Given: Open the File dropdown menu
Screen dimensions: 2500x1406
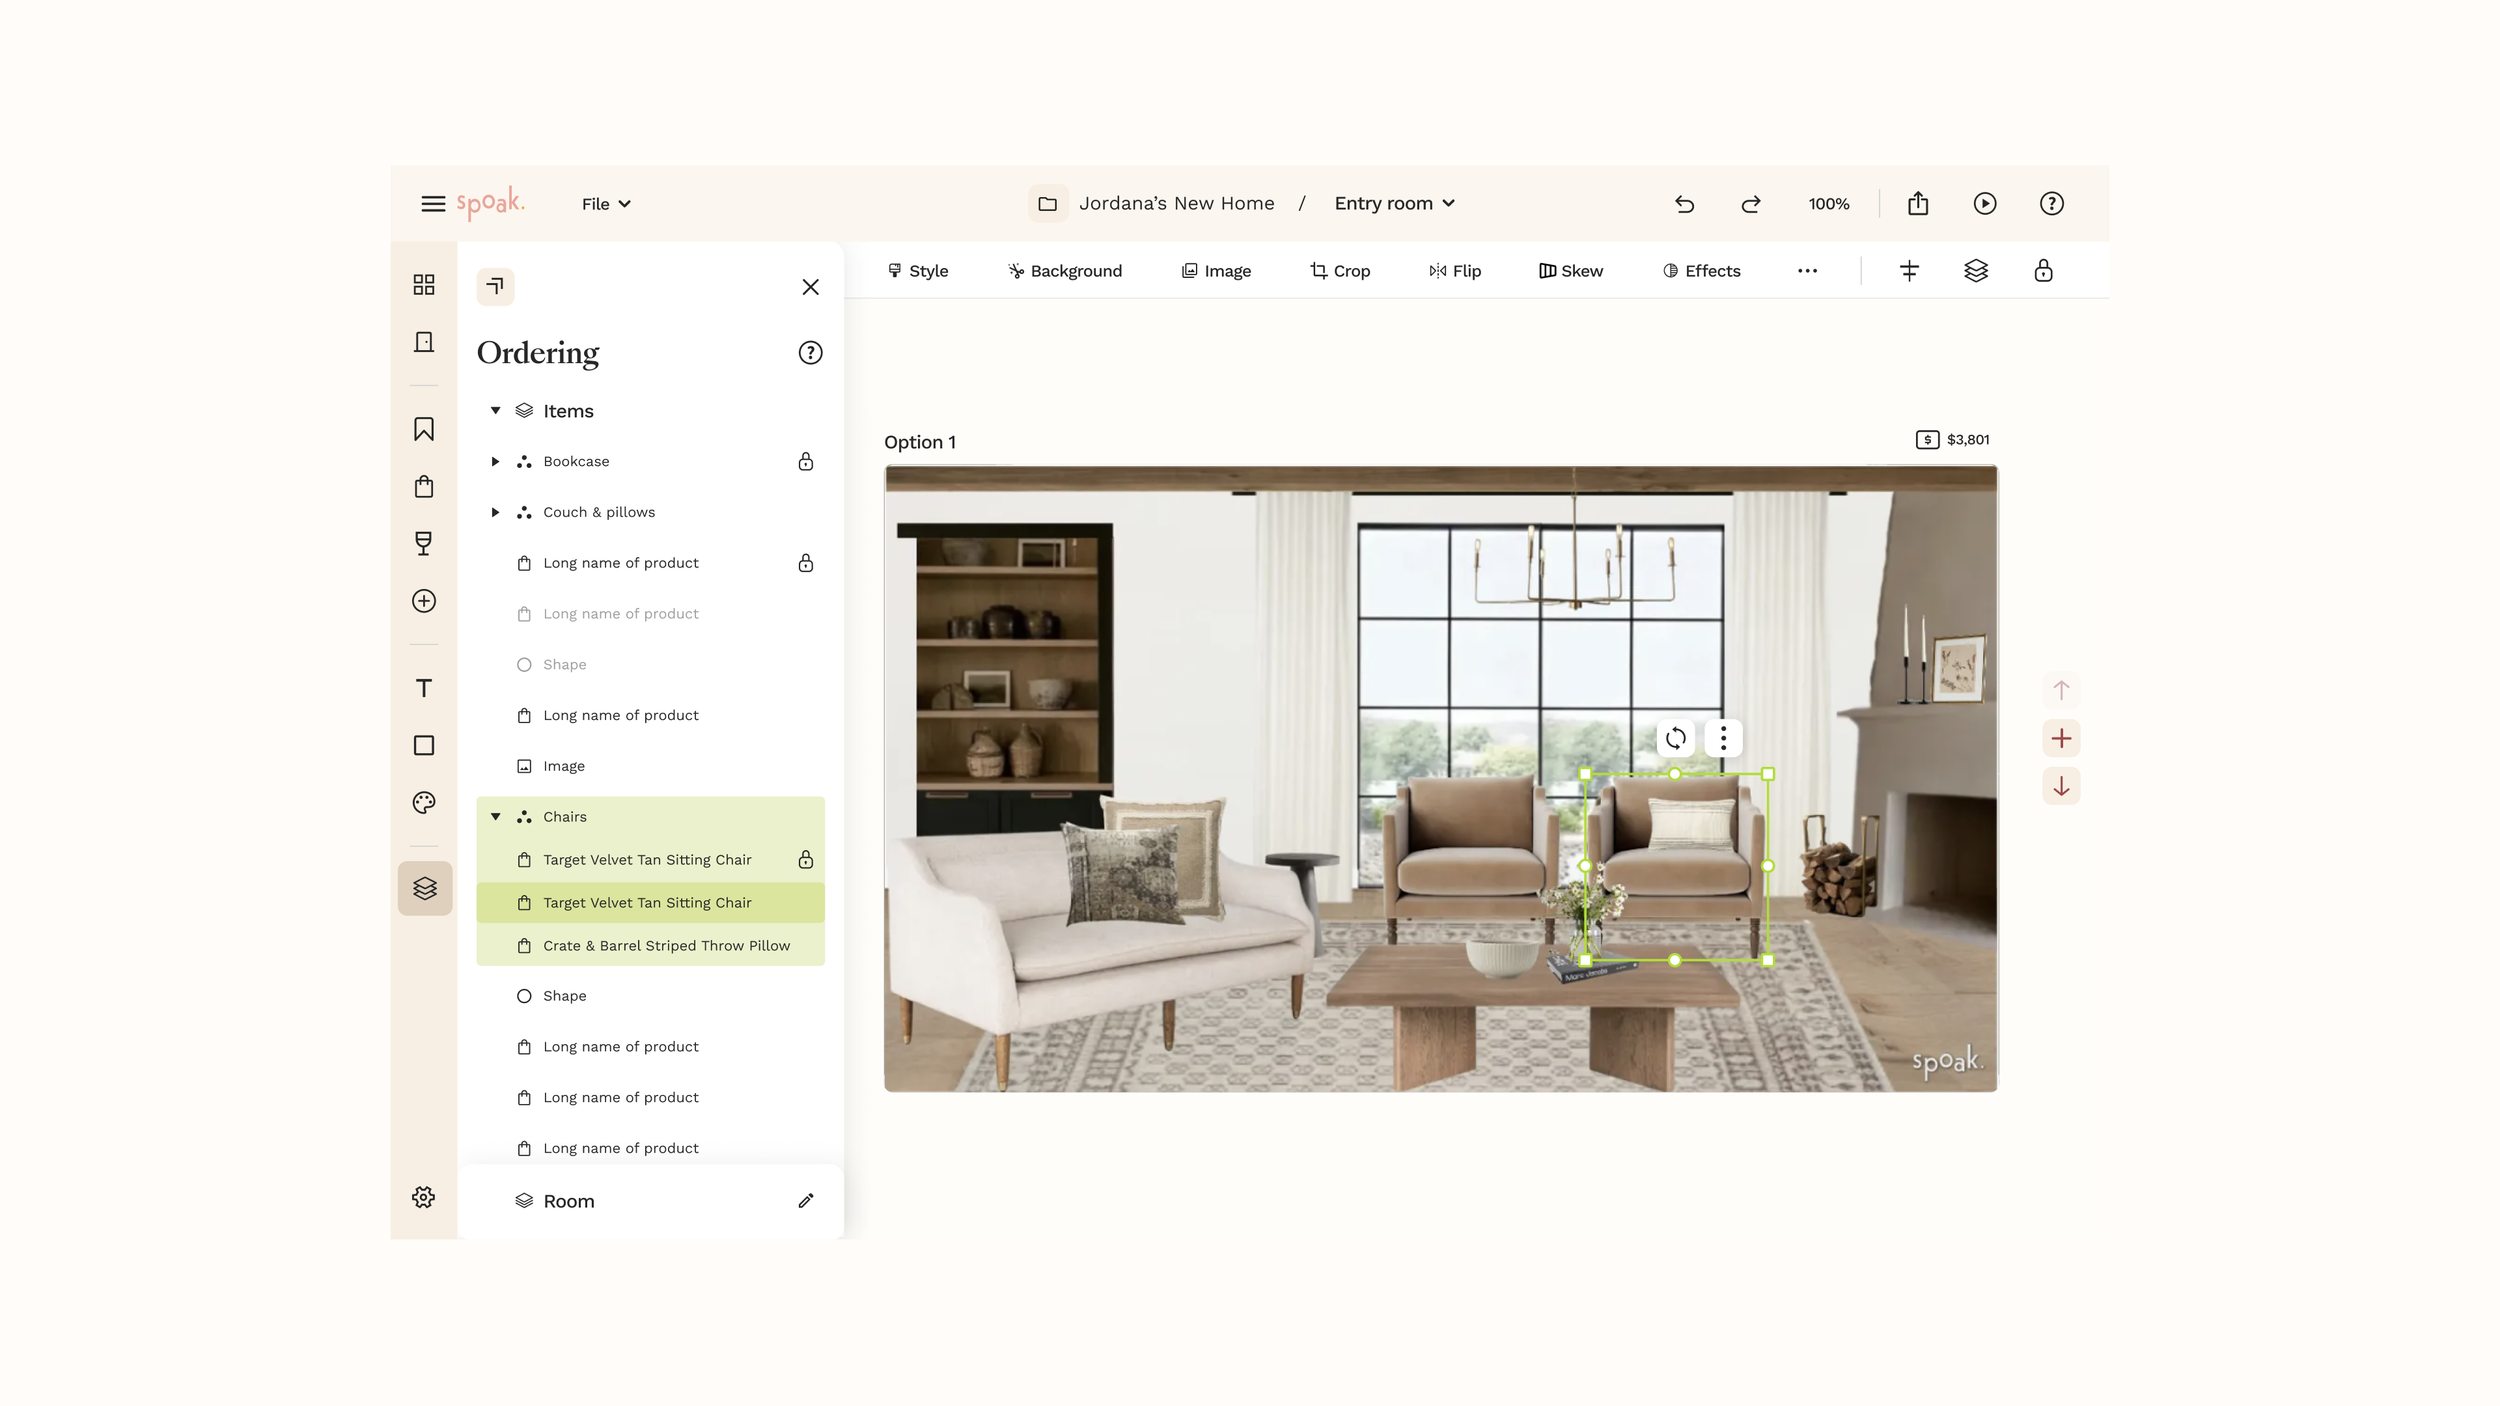Looking at the screenshot, I should pos(606,204).
